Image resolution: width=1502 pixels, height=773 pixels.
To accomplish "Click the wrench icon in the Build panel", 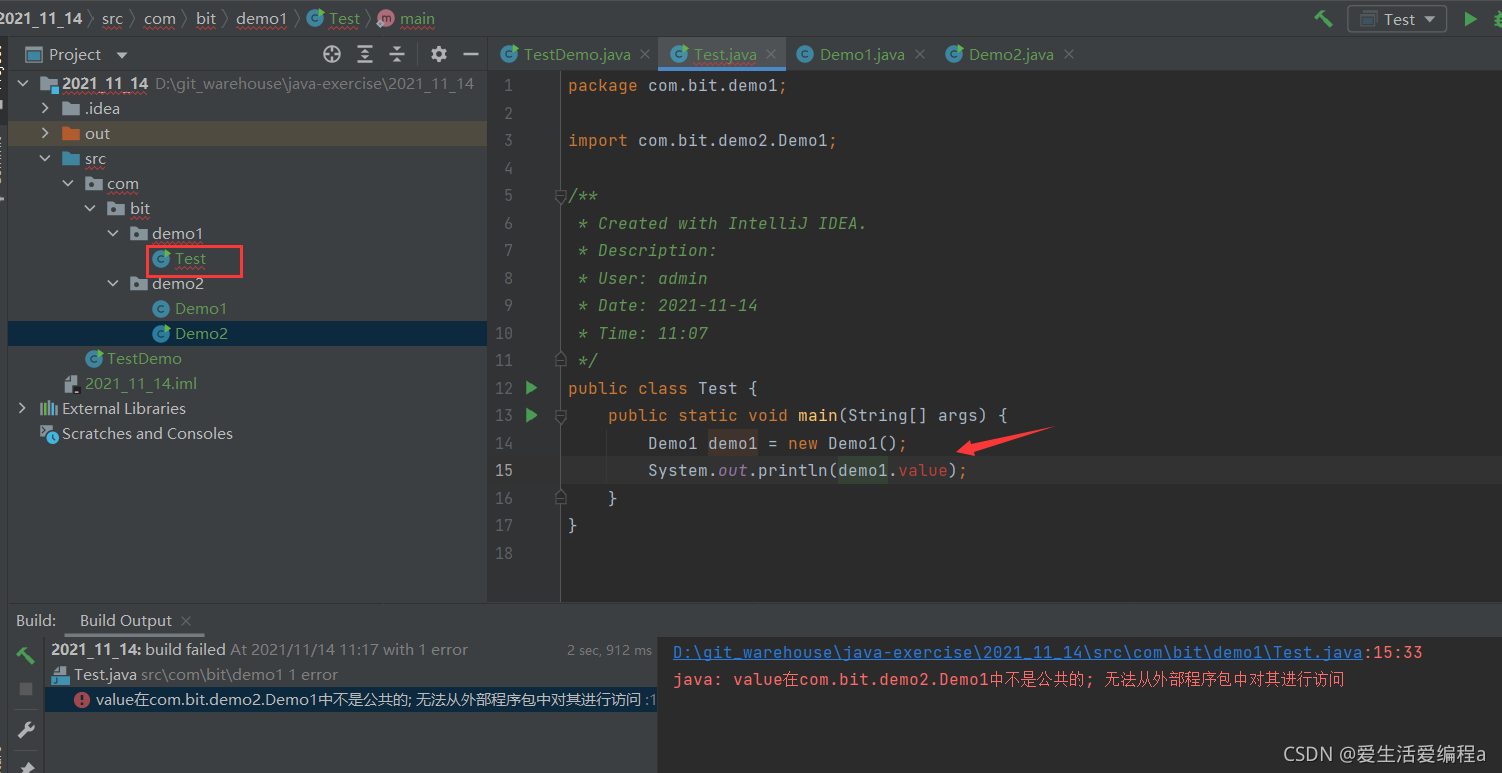I will [26, 730].
